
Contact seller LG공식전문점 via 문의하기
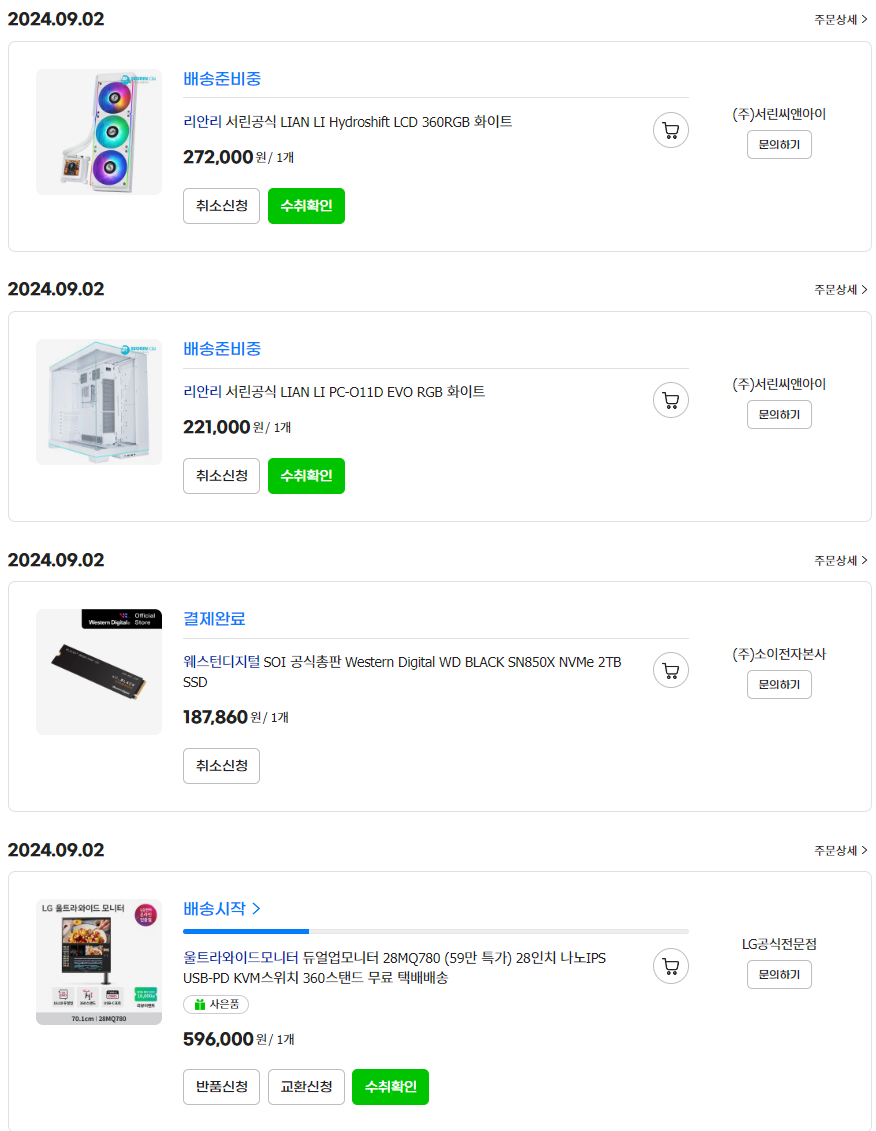(779, 975)
